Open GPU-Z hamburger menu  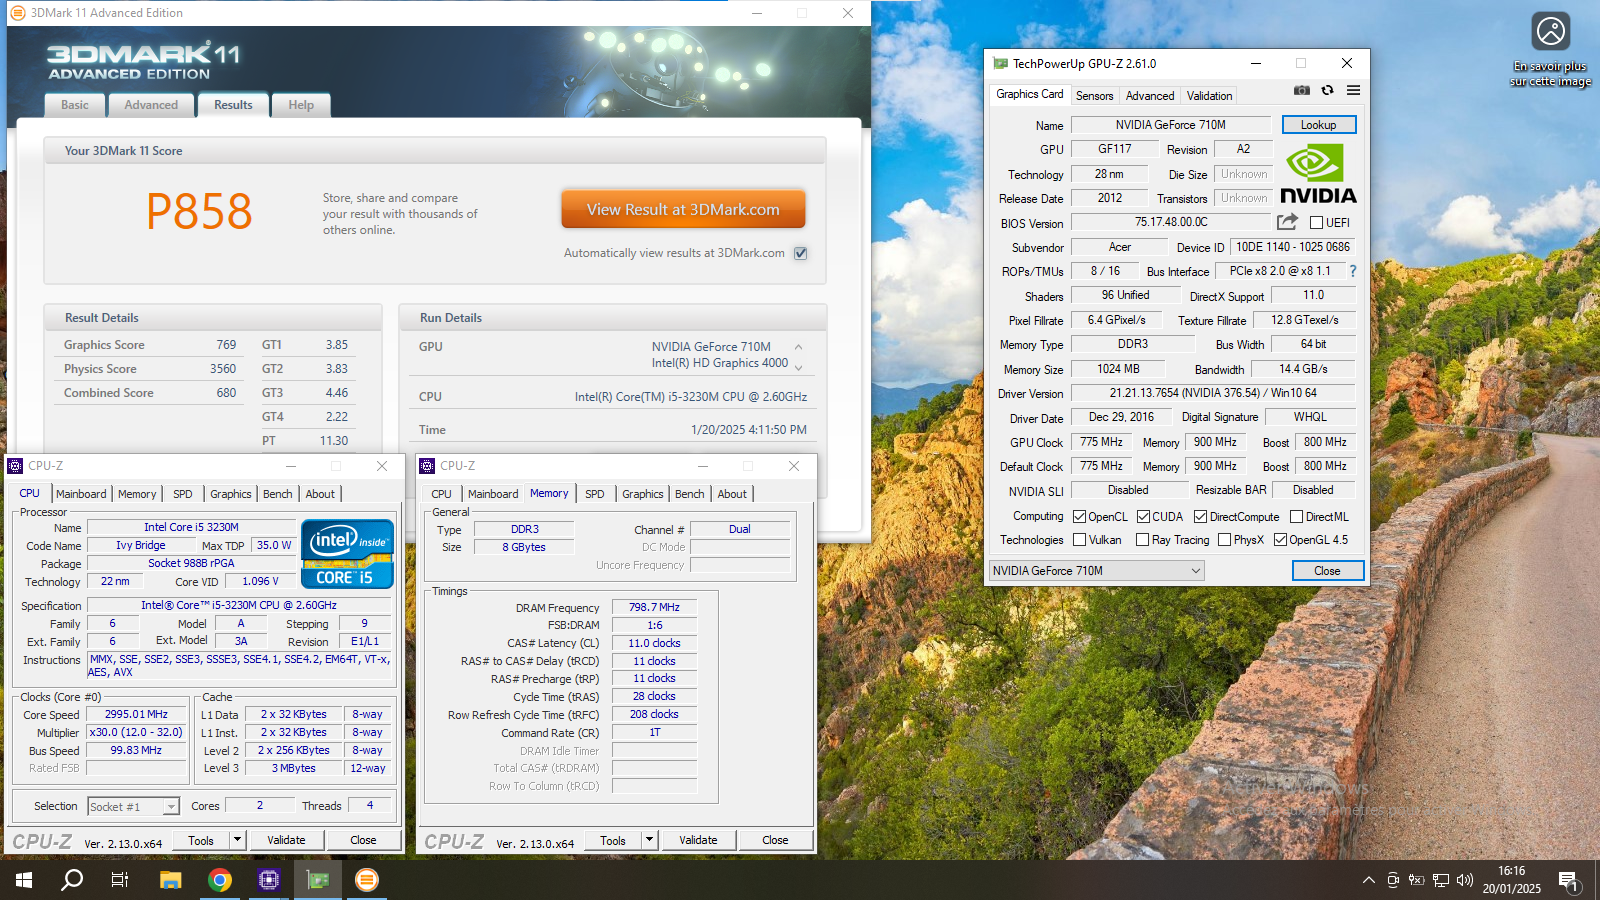1353,90
